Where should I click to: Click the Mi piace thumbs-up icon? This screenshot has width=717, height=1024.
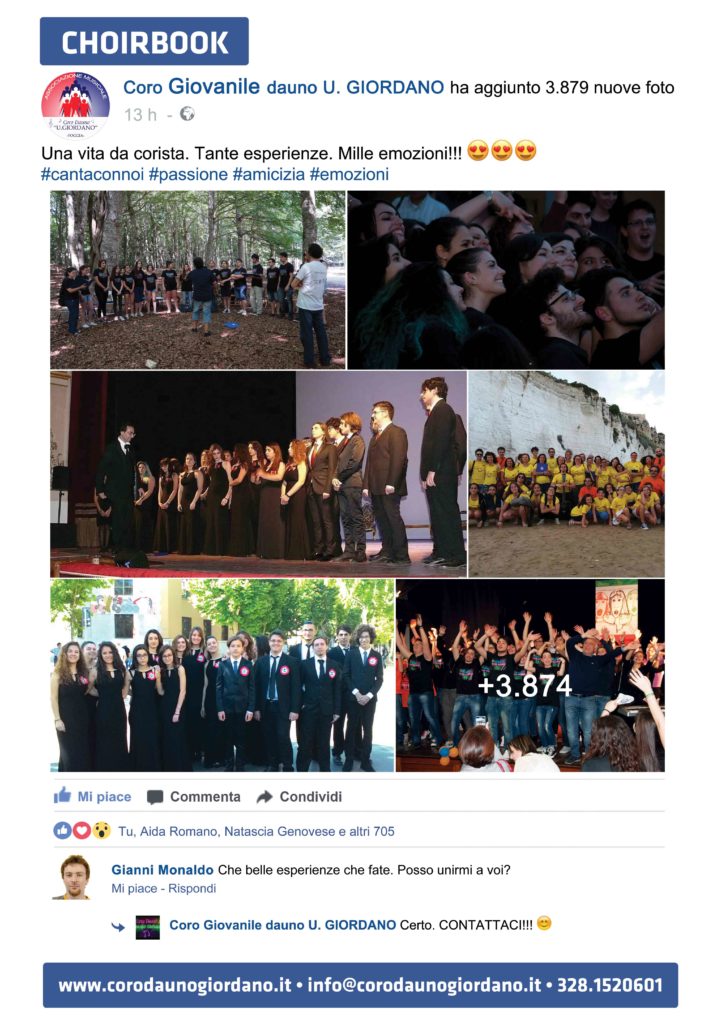tap(62, 795)
